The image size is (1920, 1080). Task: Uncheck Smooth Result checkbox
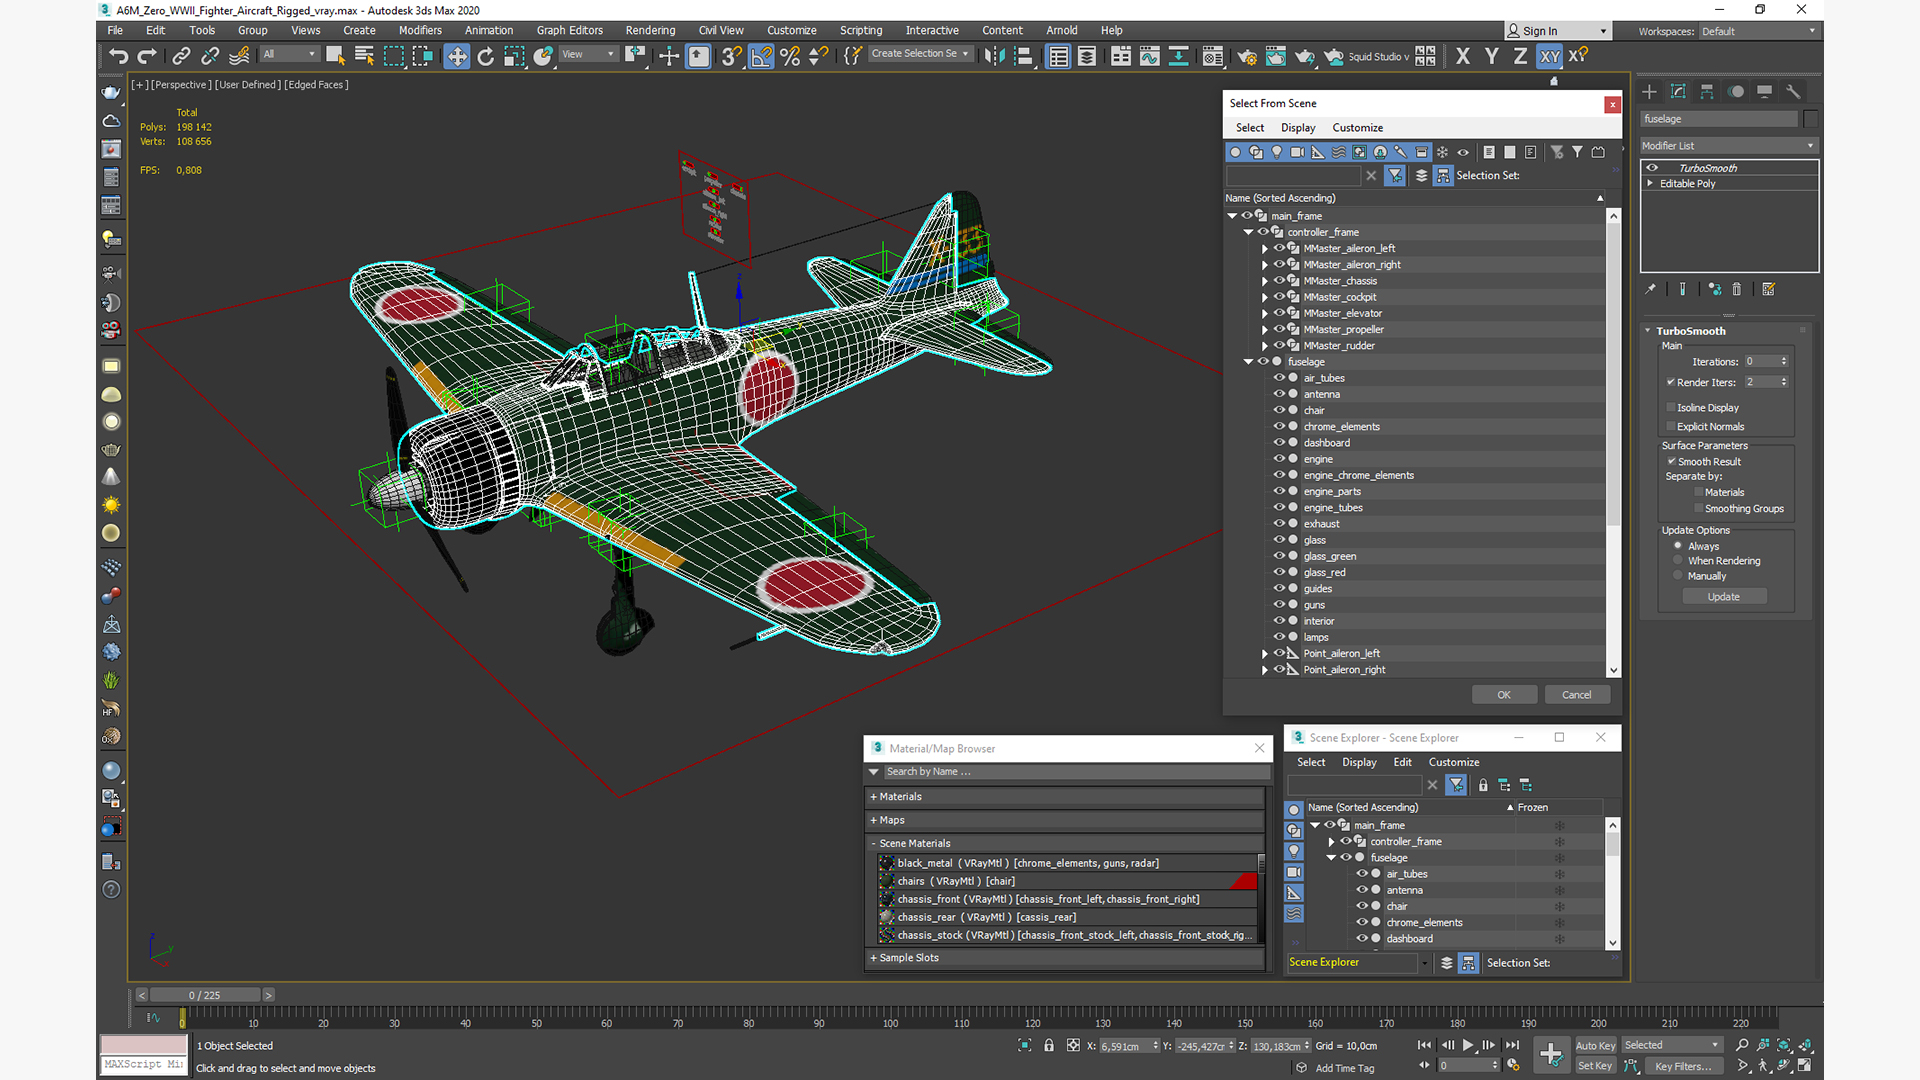pos(1671,461)
